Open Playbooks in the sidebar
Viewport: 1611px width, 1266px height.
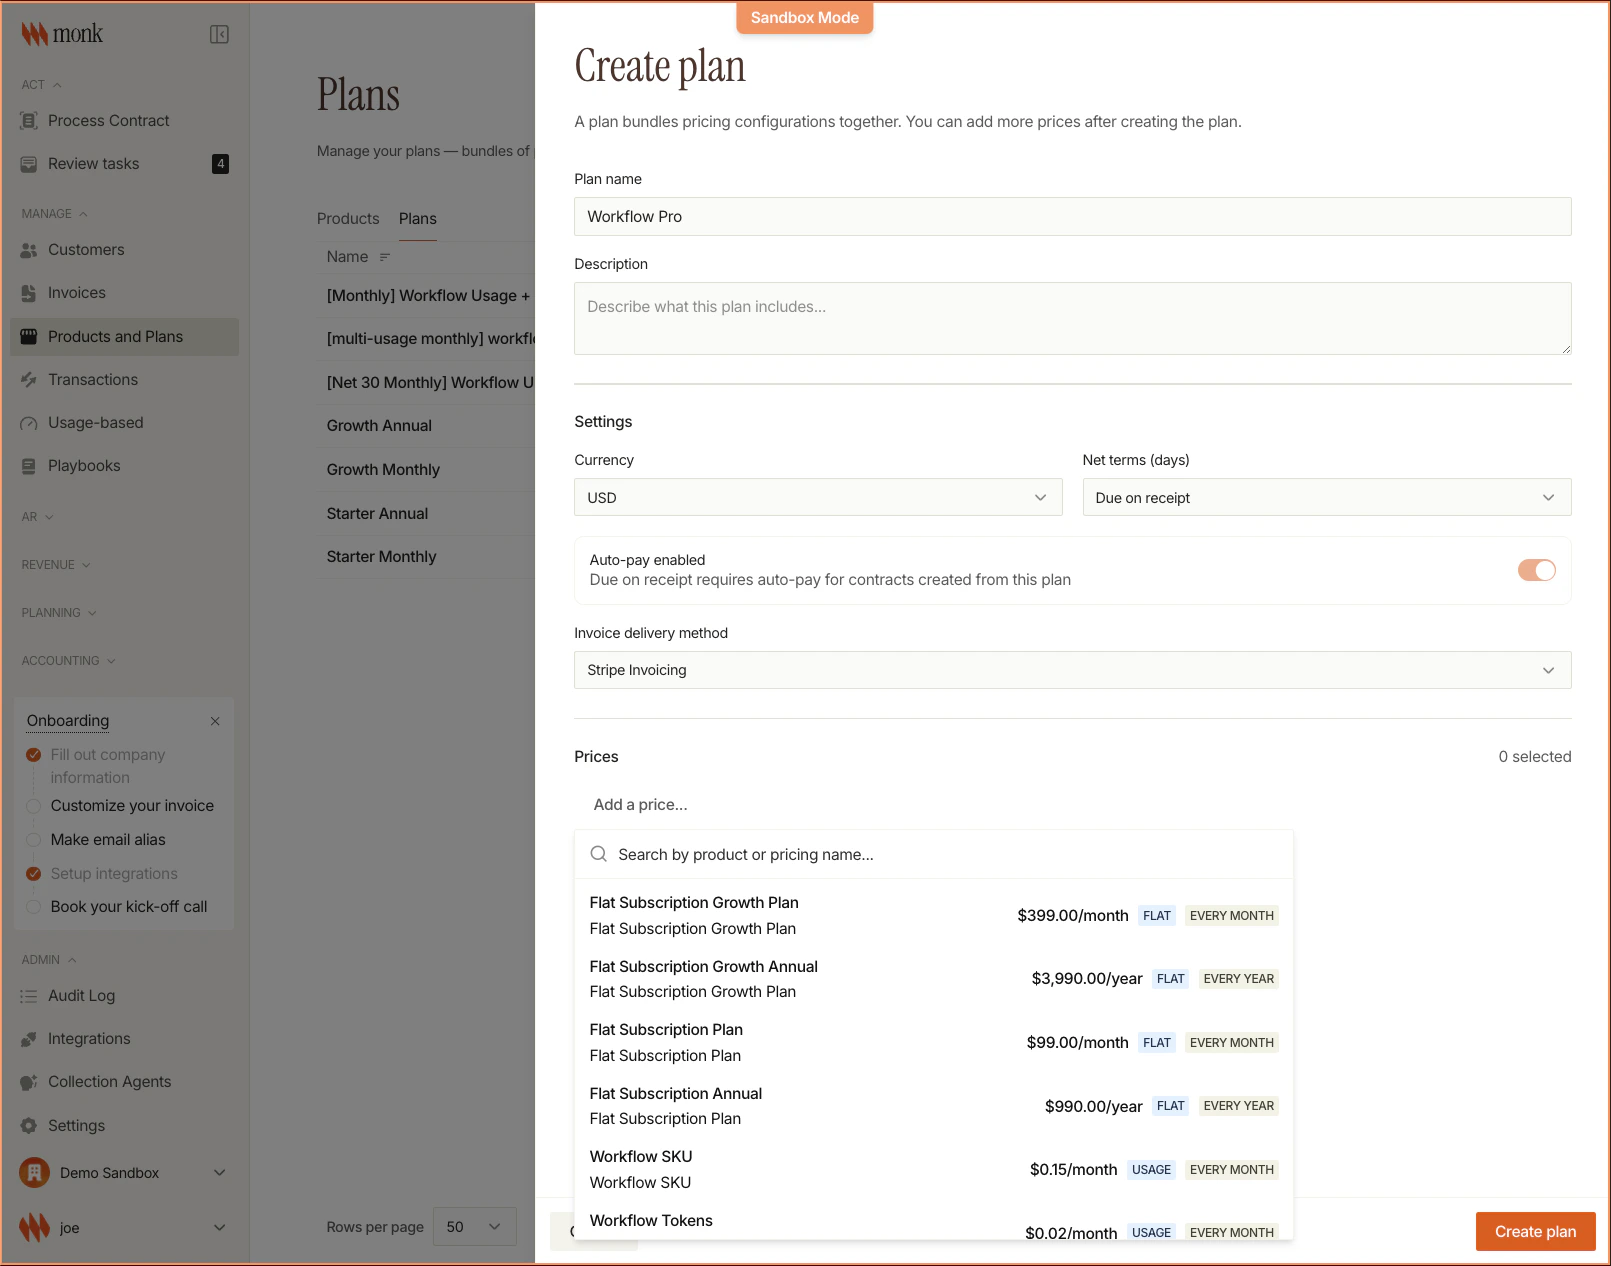coord(125,466)
